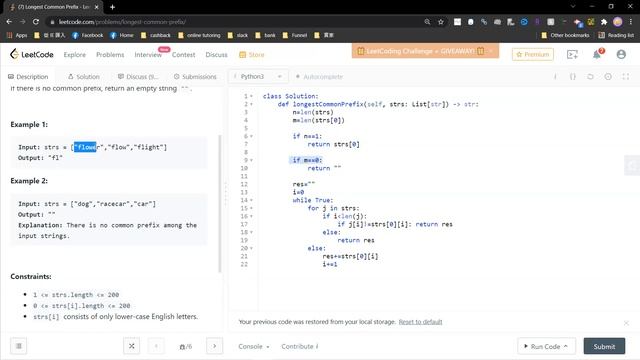Dismiss the restored code notice

click(626, 323)
